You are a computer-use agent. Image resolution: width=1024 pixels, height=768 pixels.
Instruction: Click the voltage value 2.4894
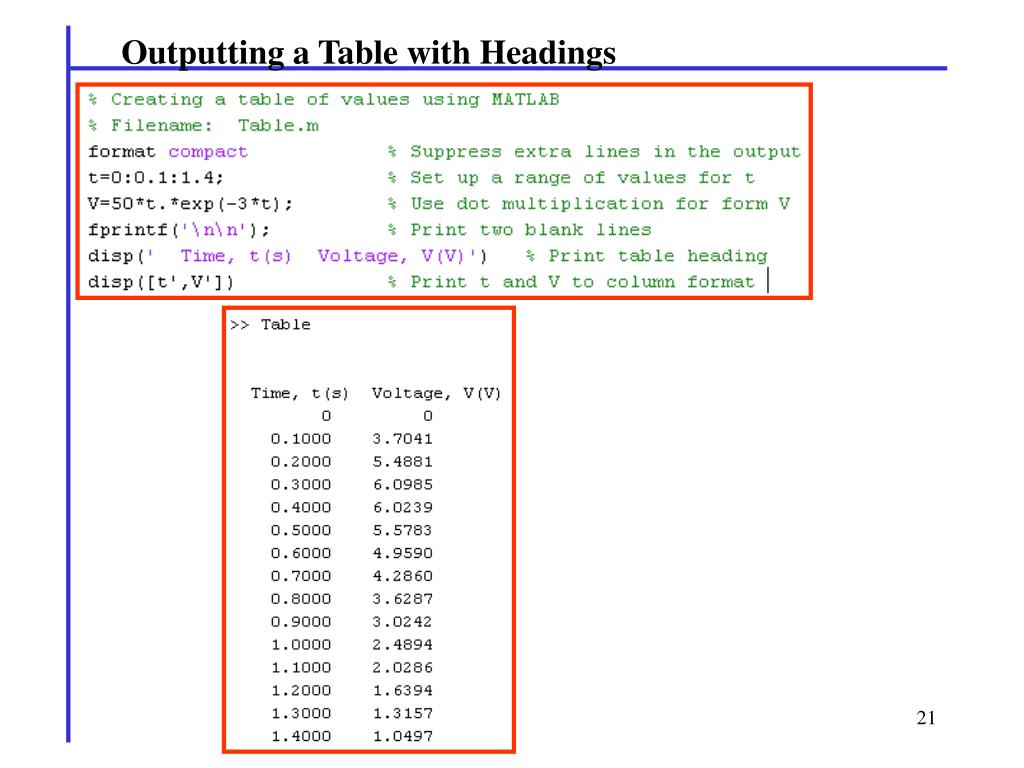pos(402,645)
